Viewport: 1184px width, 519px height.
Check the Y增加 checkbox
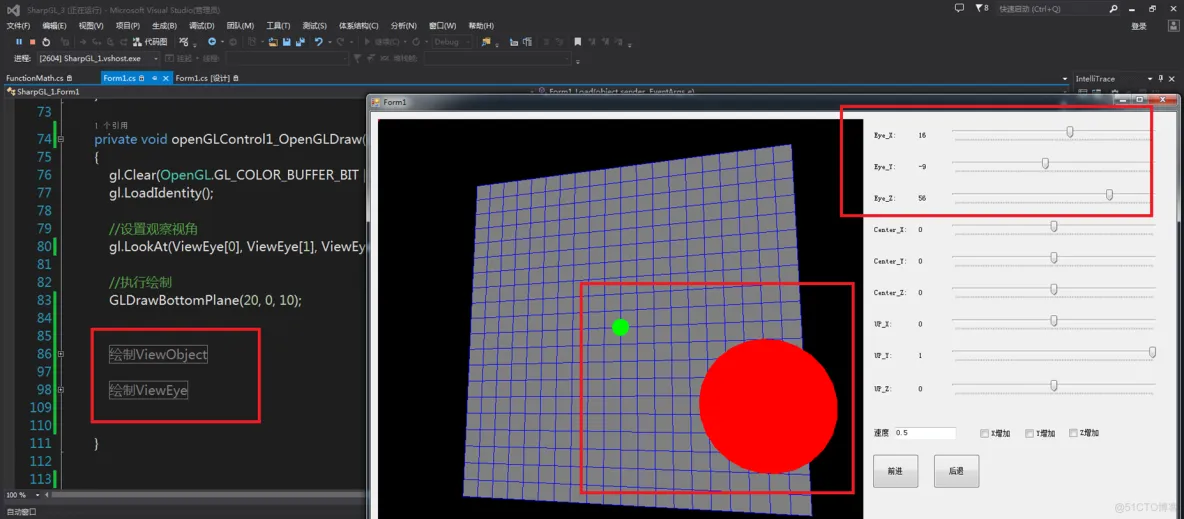tap(1029, 434)
